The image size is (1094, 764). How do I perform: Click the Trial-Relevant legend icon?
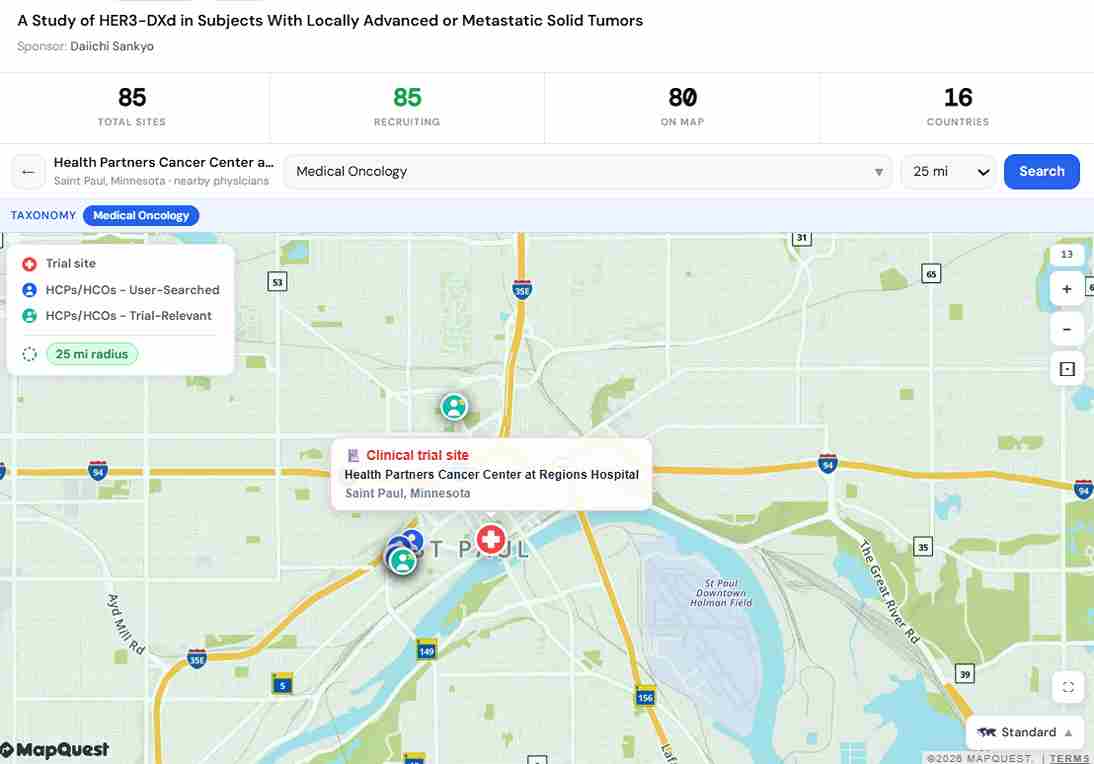(x=29, y=315)
